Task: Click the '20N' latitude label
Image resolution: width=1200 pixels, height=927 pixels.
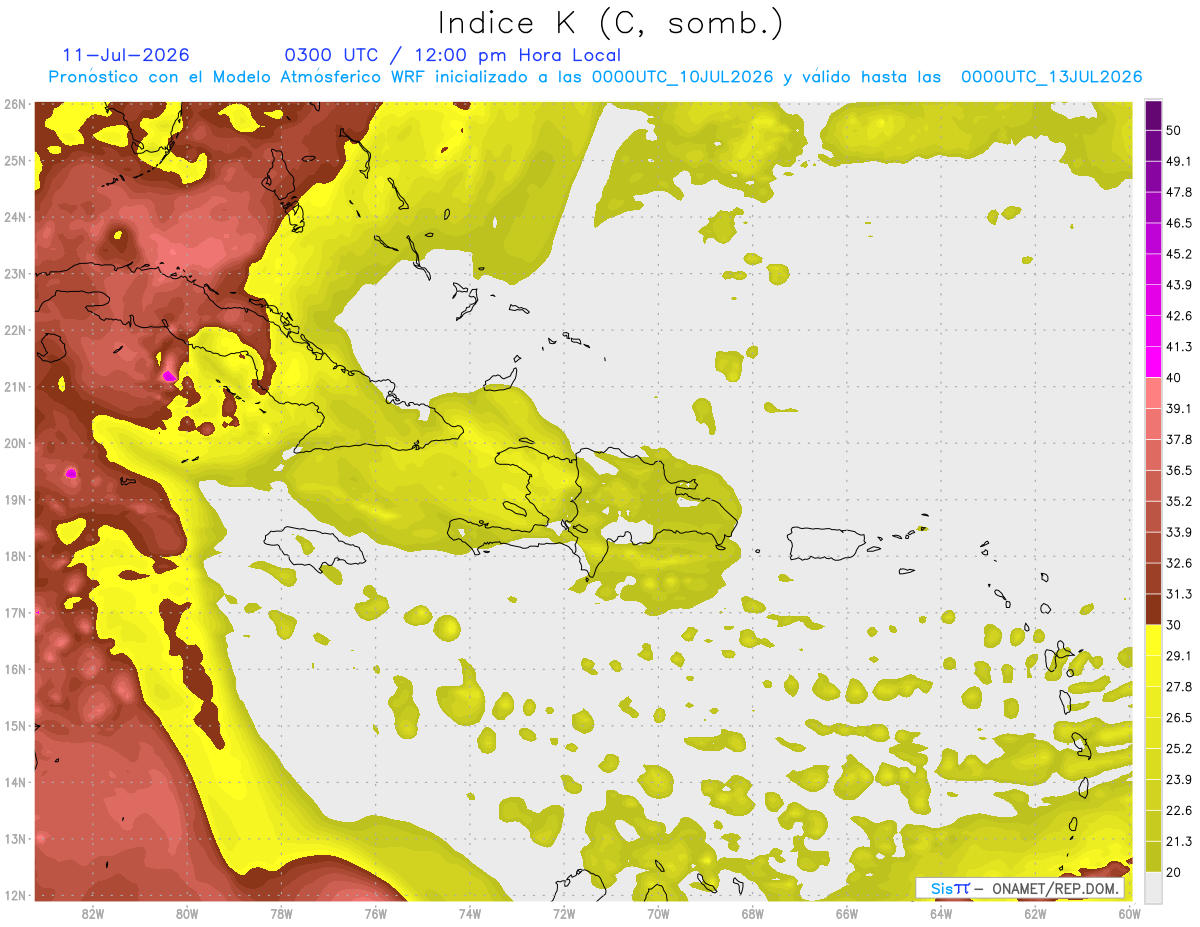Action: 15,443
